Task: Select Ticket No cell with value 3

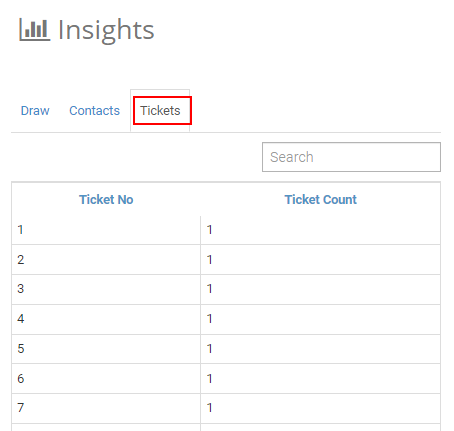Action: 106,289
